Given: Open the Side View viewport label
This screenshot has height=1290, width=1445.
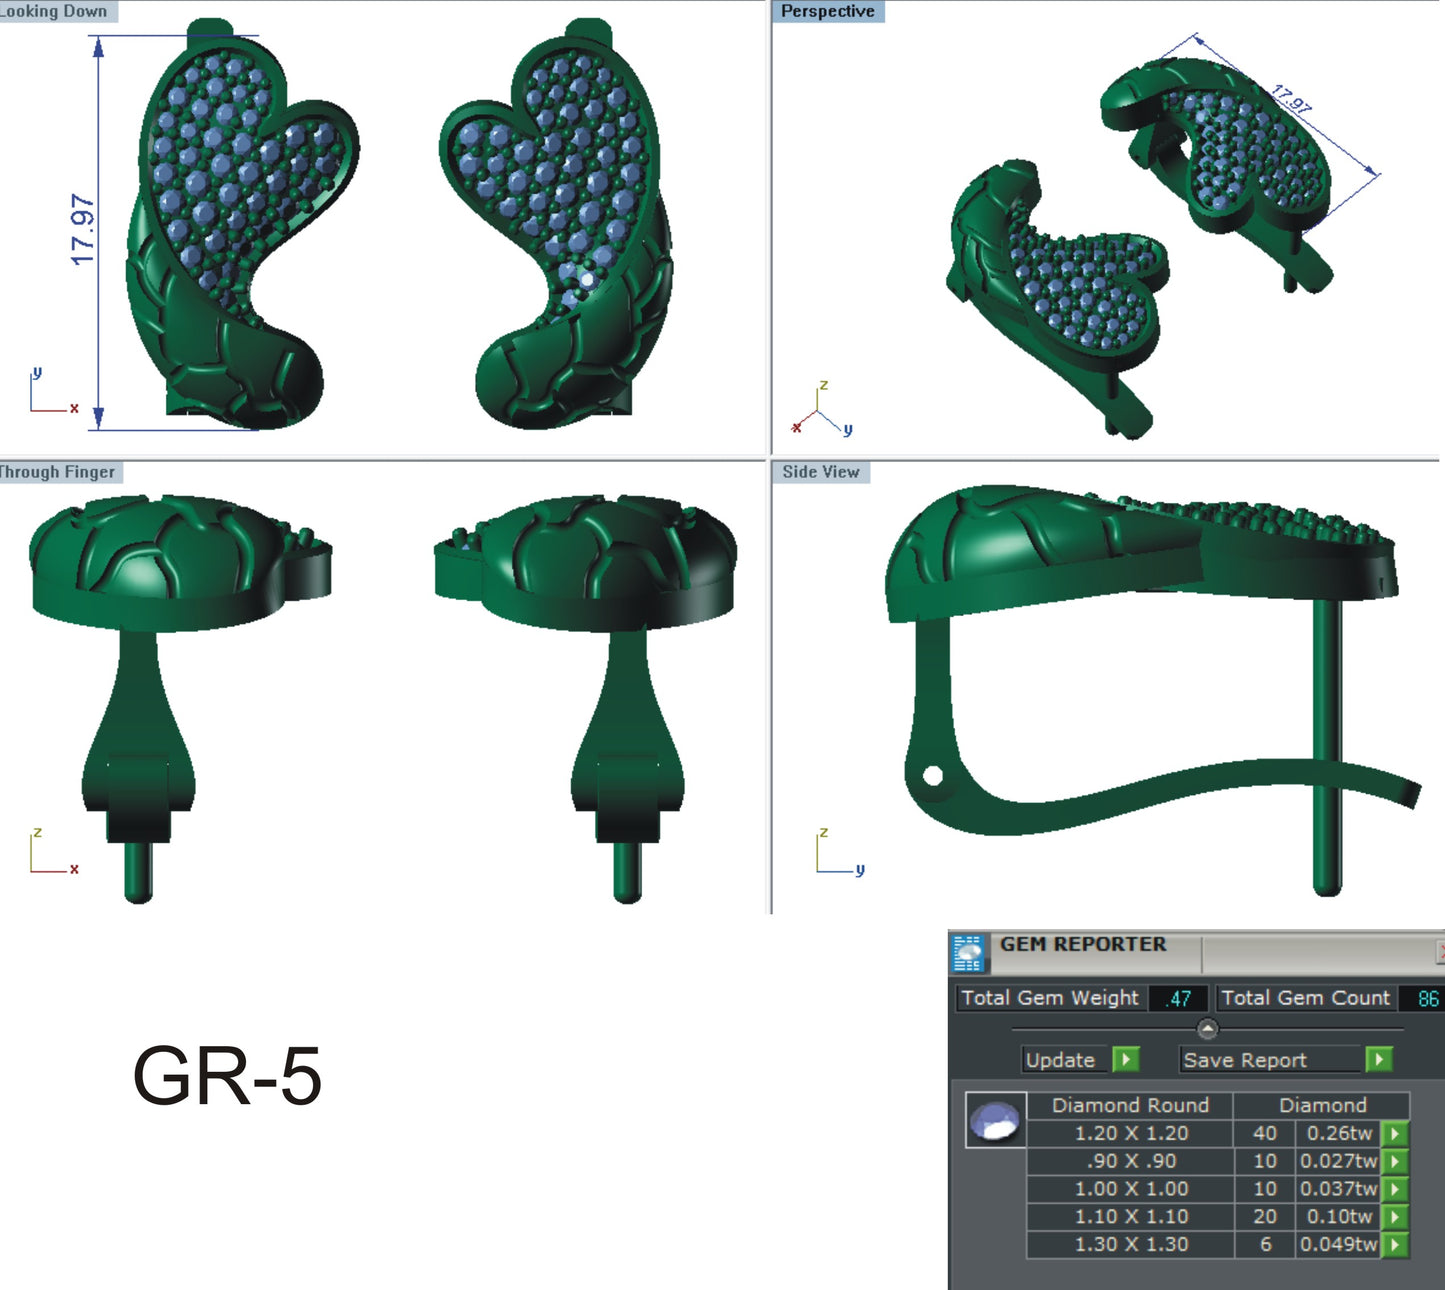Looking at the screenshot, I should [x=820, y=472].
